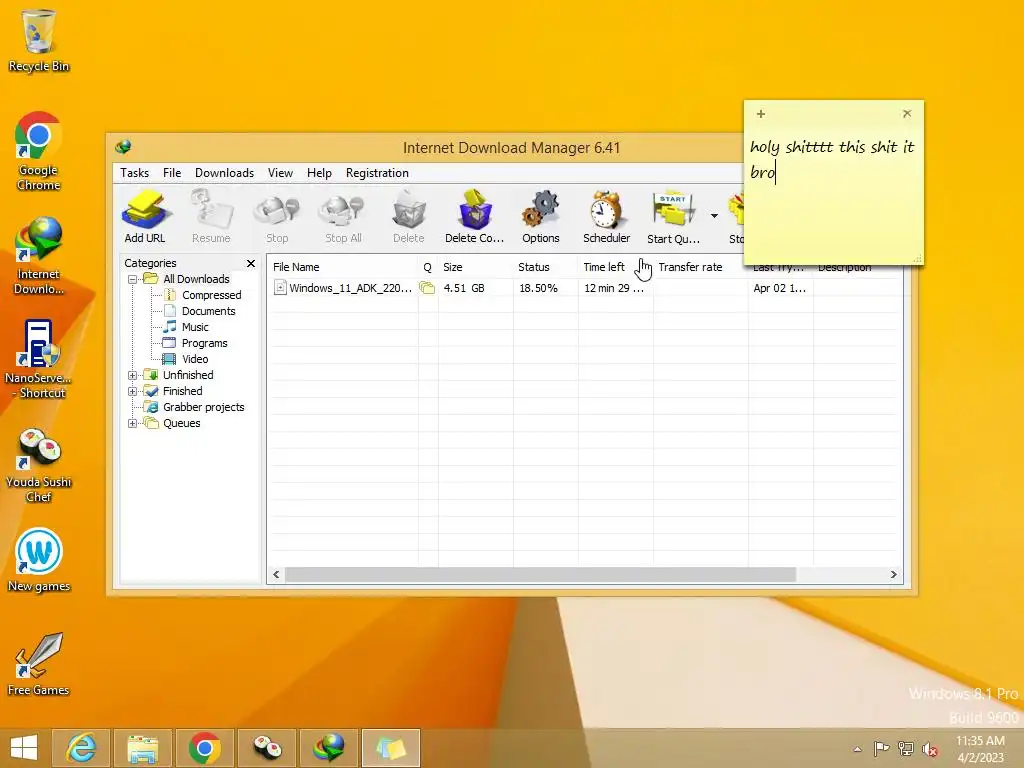This screenshot has height=768, width=1024.
Task: Click the horizontal scrollbar thumb
Action: click(x=541, y=575)
